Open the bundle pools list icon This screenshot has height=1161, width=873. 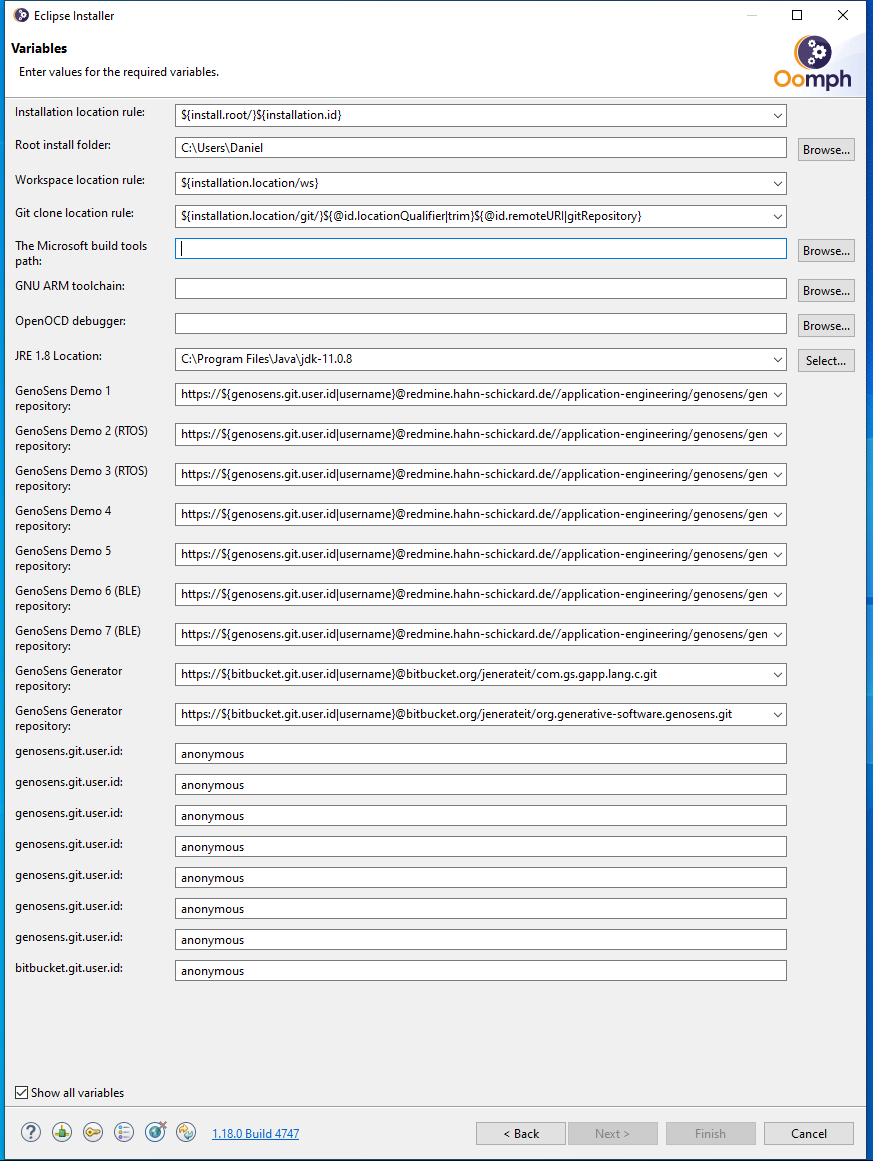coord(124,1132)
